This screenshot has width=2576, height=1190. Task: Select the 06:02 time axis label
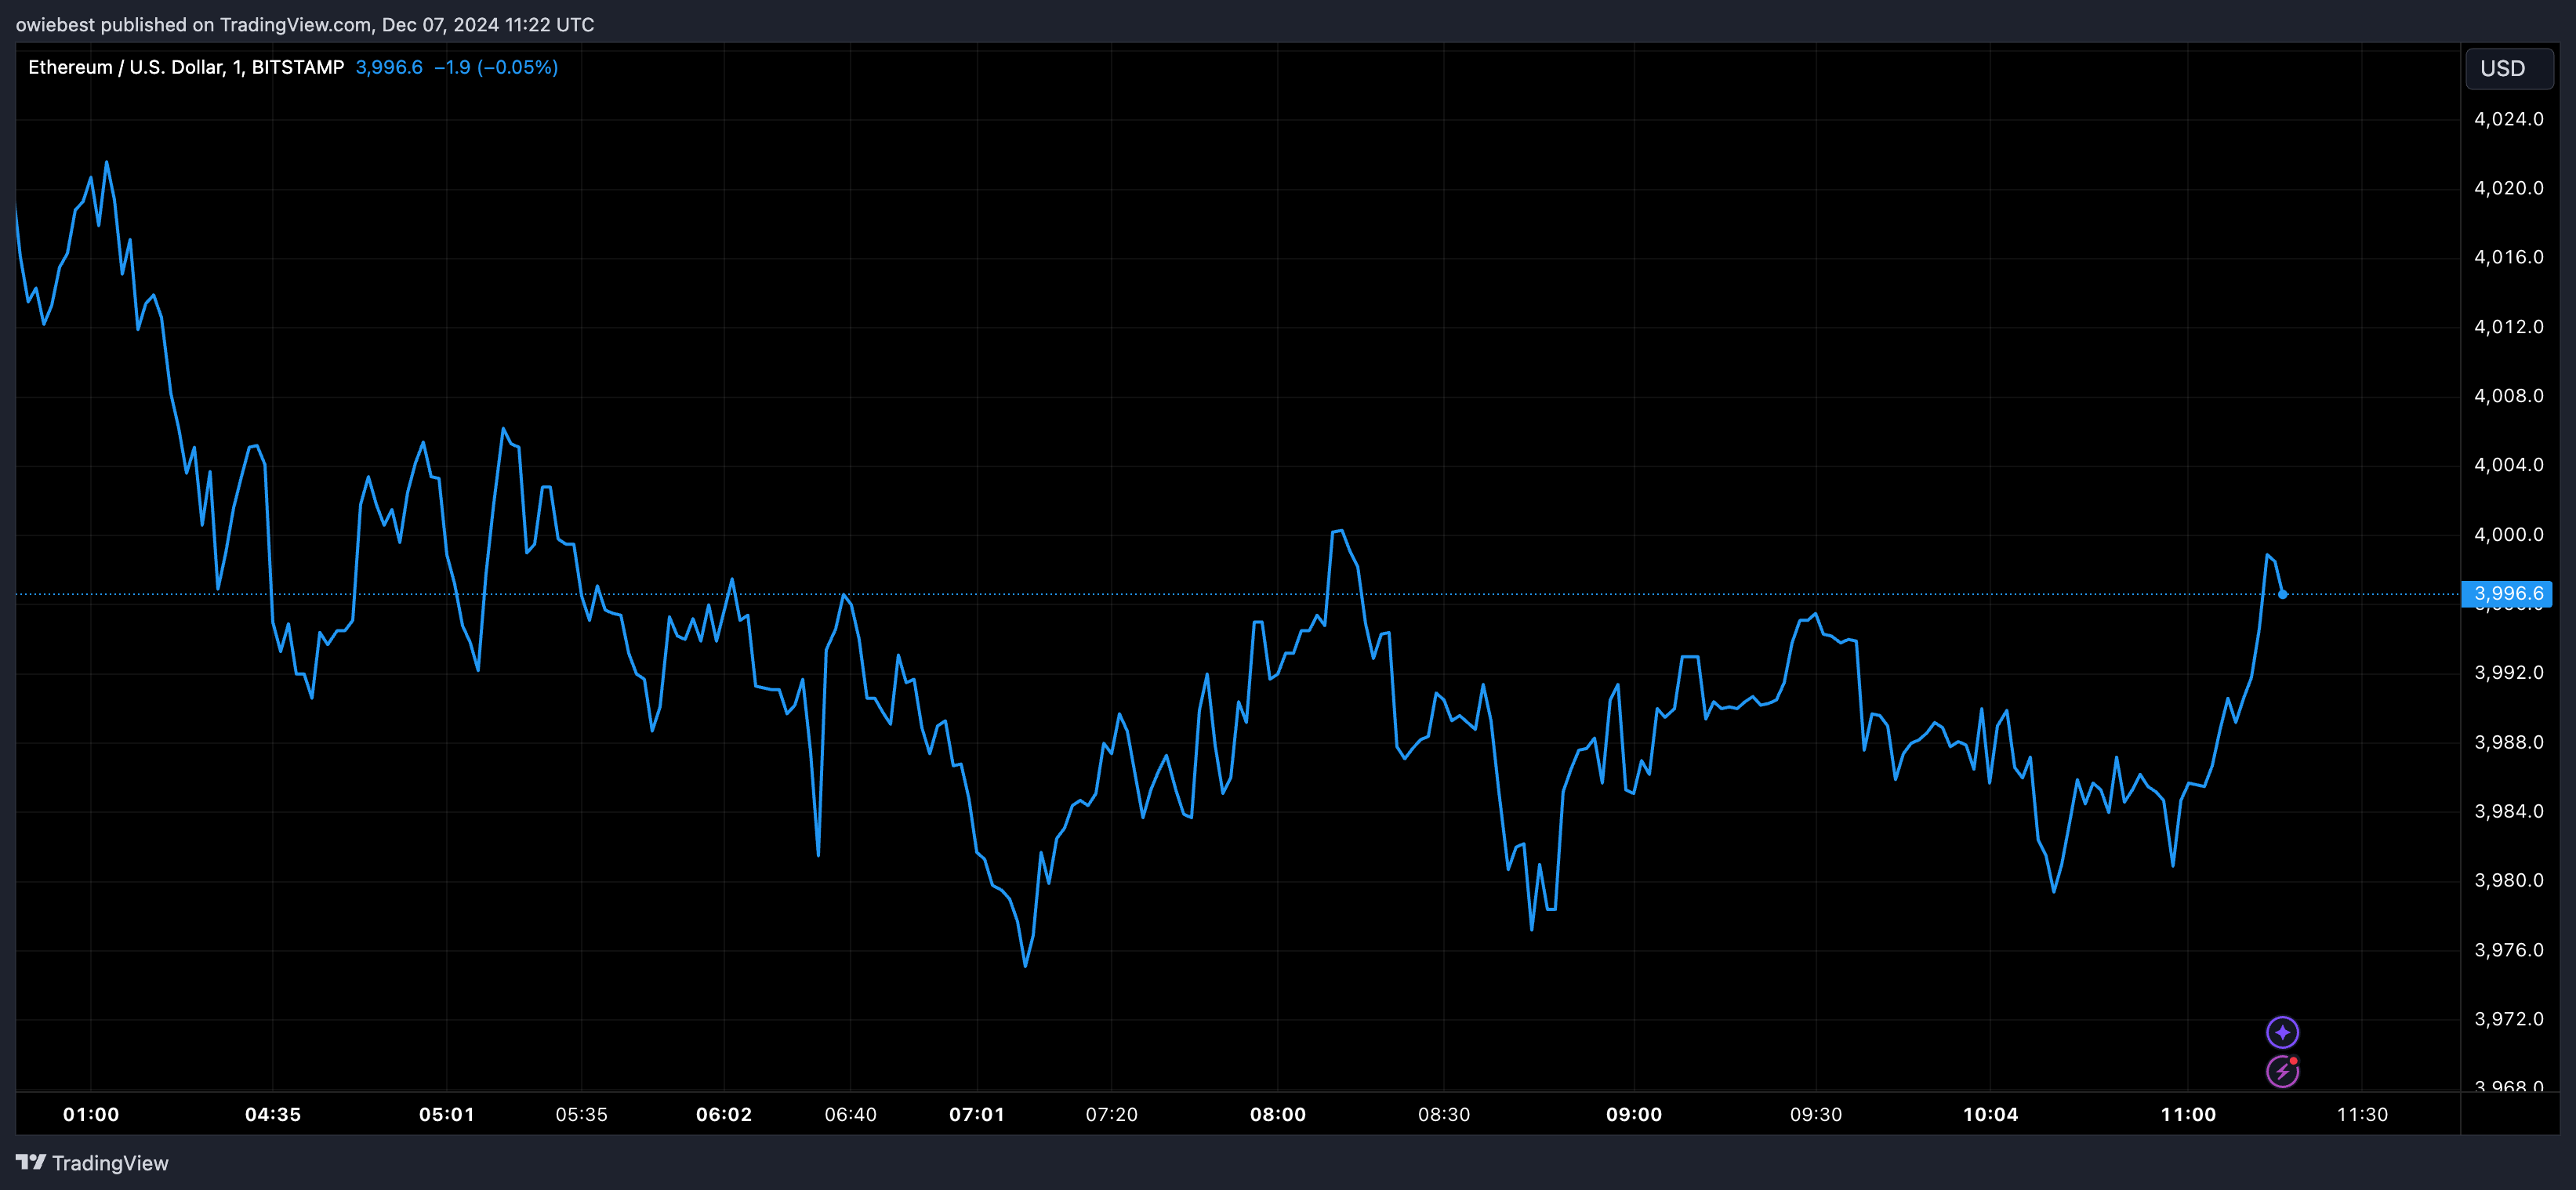[x=724, y=1114]
